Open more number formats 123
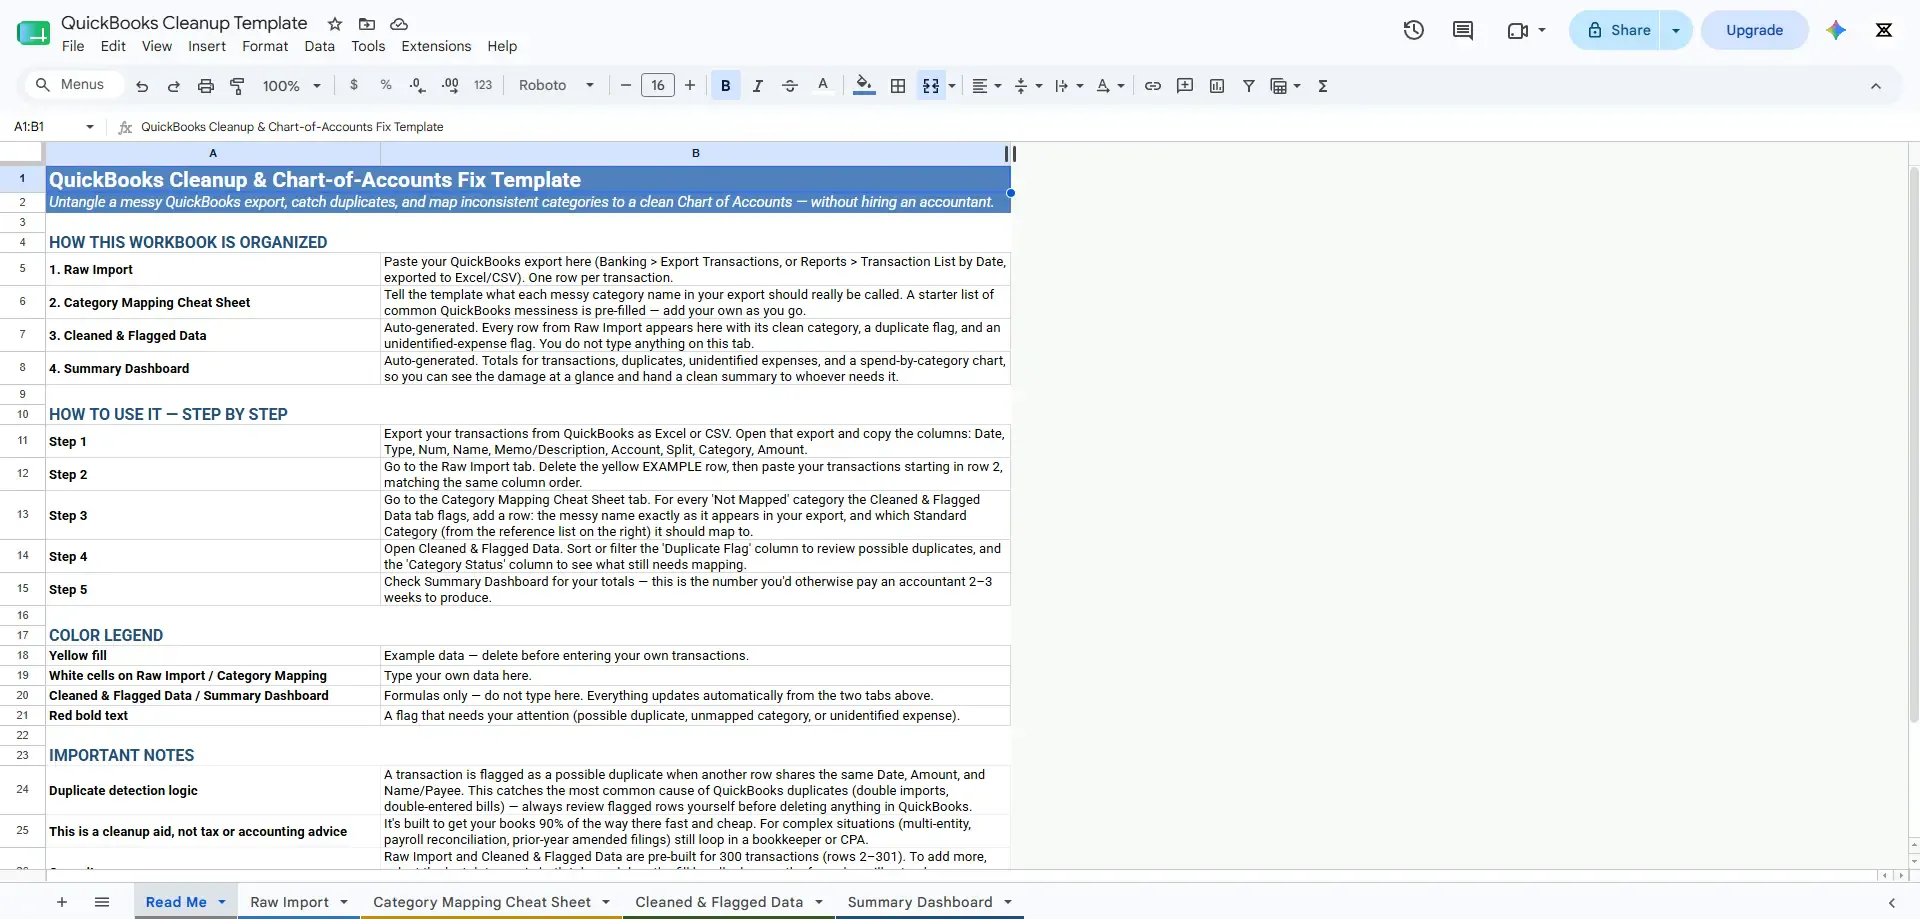1920x919 pixels. [483, 86]
